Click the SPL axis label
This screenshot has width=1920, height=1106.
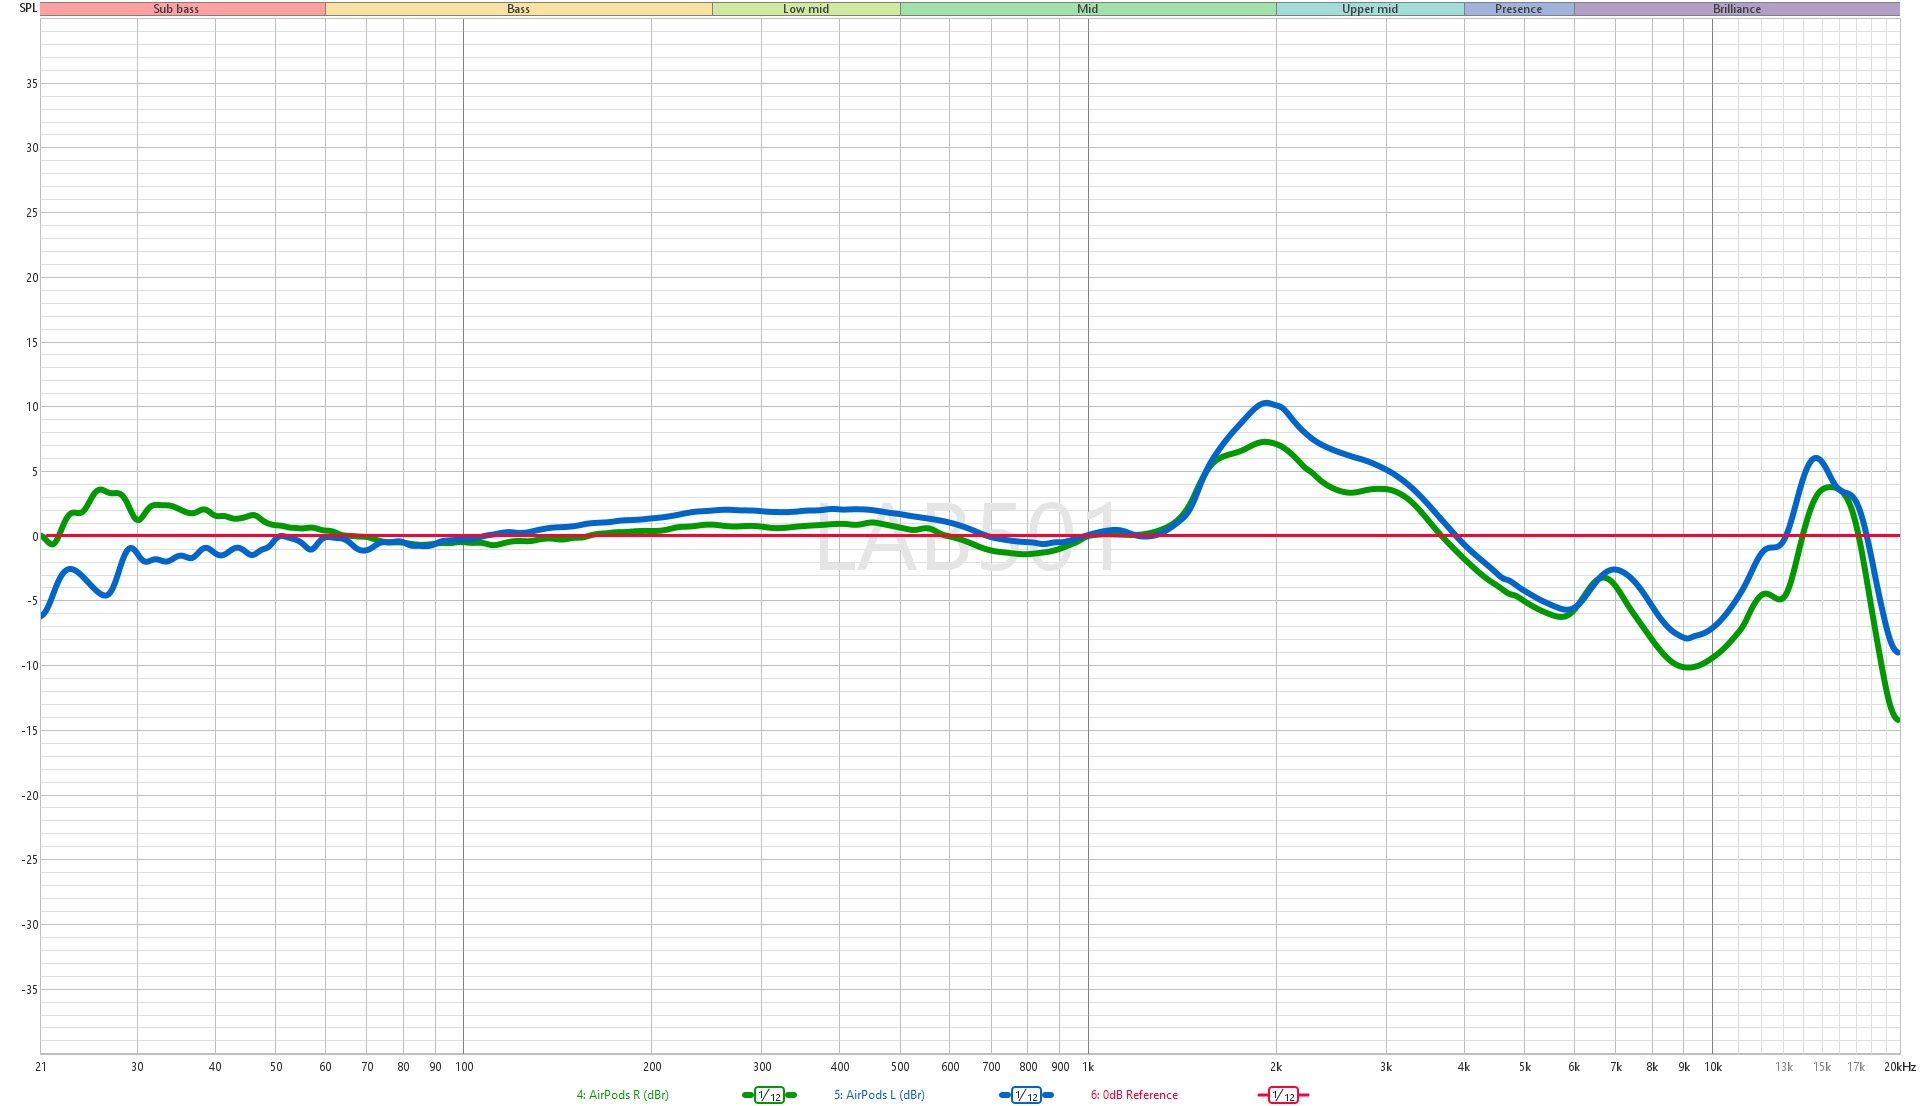(28, 8)
